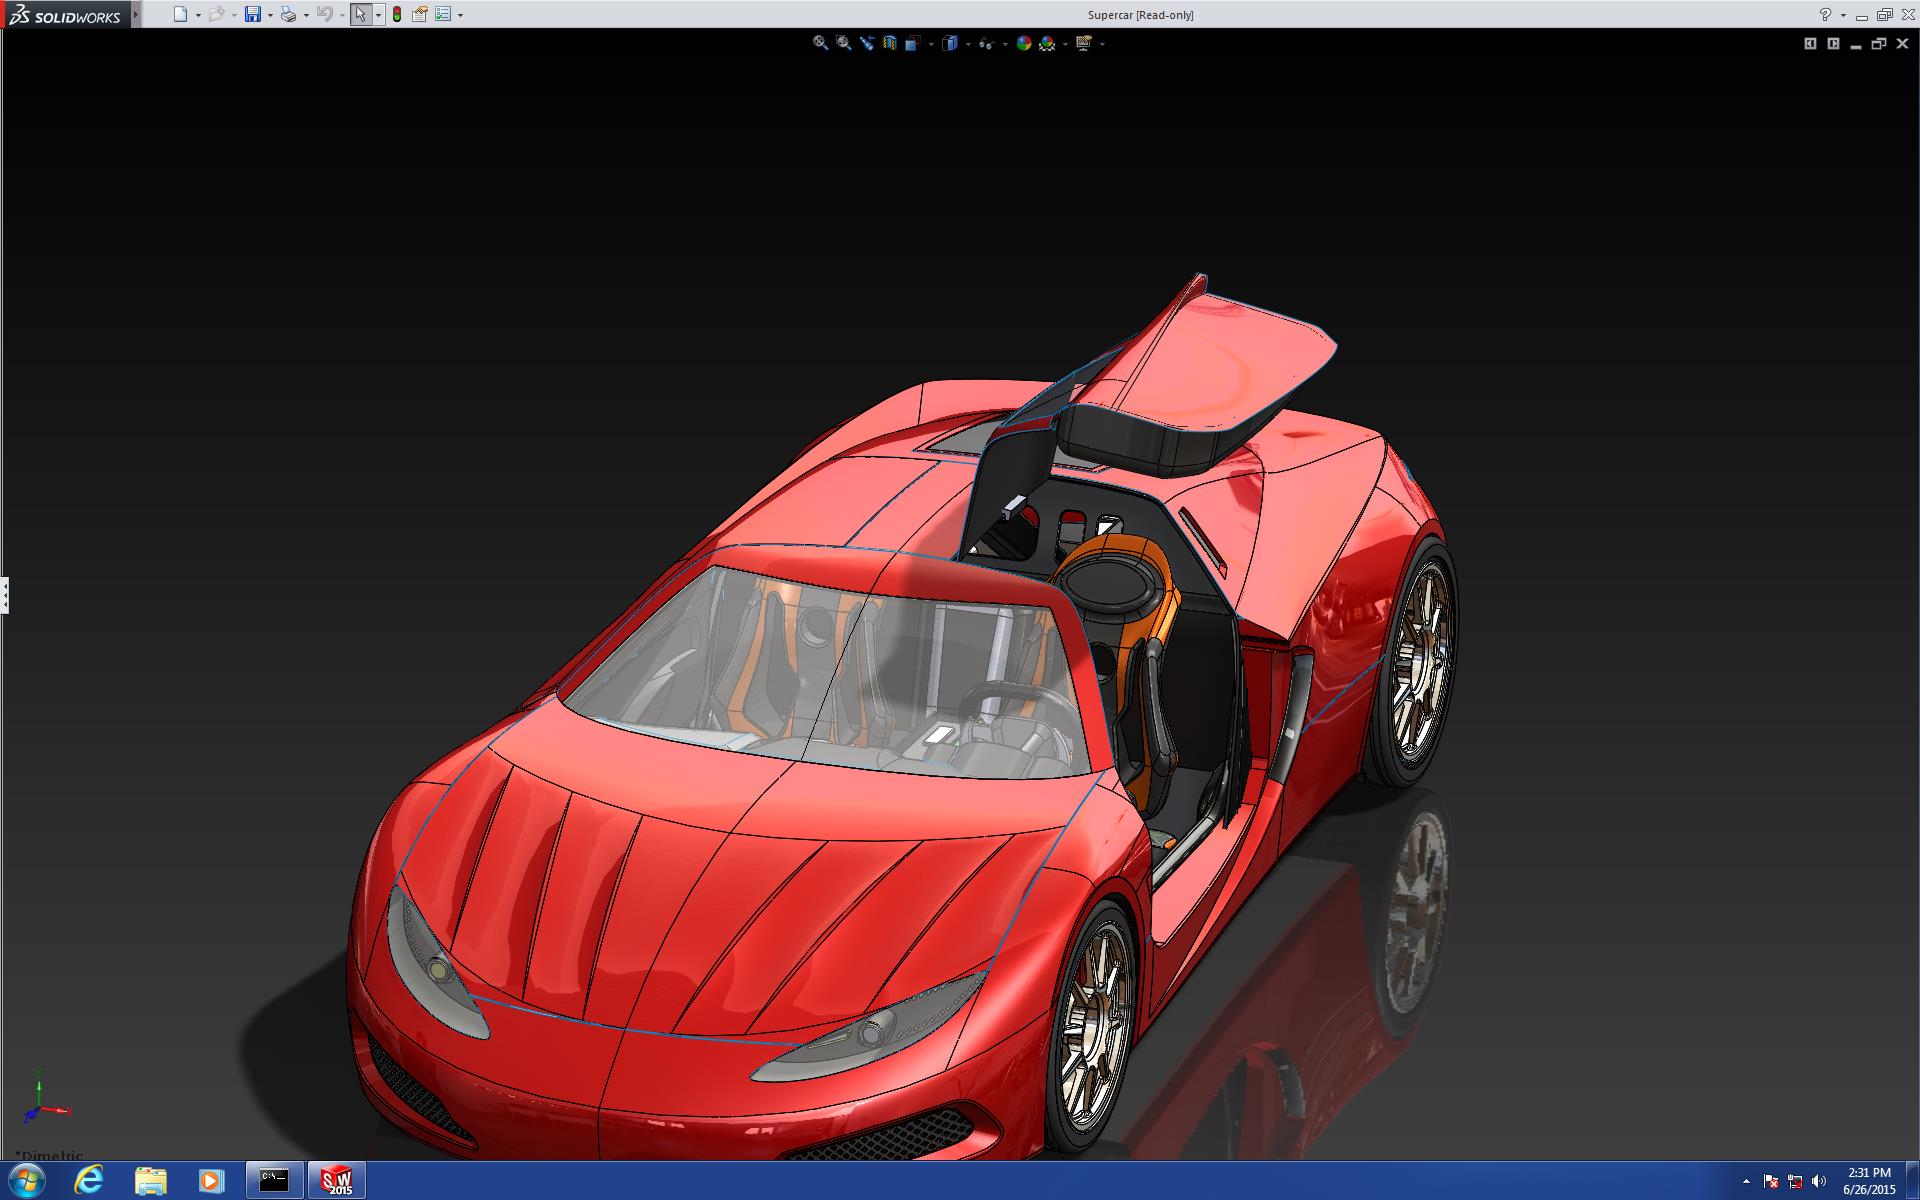Image resolution: width=1920 pixels, height=1200 pixels.
Task: Click the Rebuild traffic light icon
Action: (397, 14)
